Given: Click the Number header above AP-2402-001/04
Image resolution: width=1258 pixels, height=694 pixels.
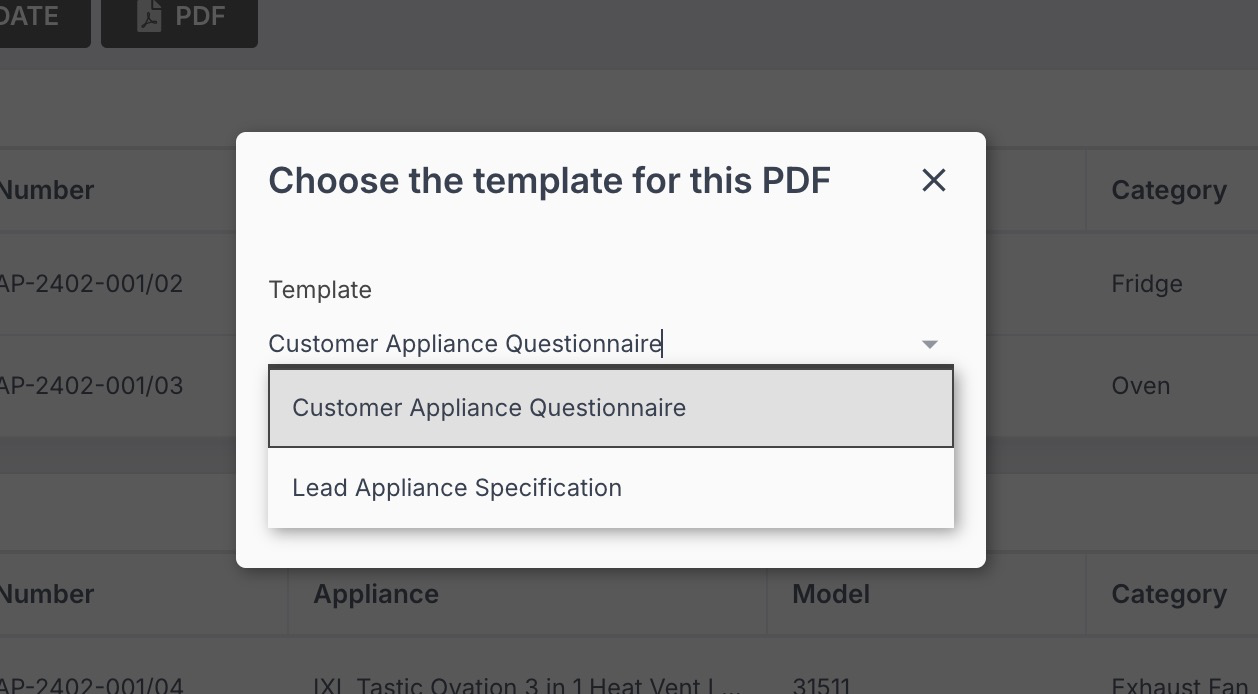Looking at the screenshot, I should 47,594.
